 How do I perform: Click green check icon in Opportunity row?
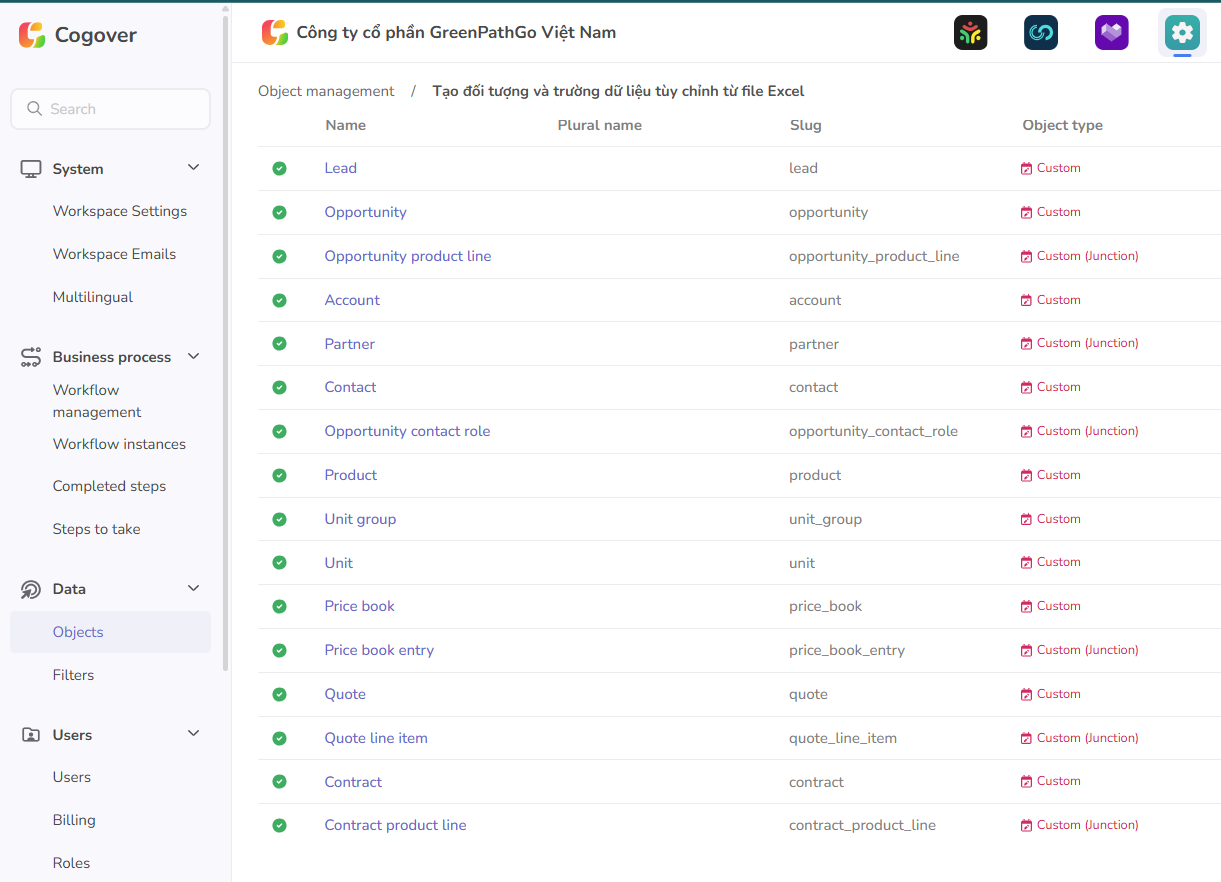279,212
